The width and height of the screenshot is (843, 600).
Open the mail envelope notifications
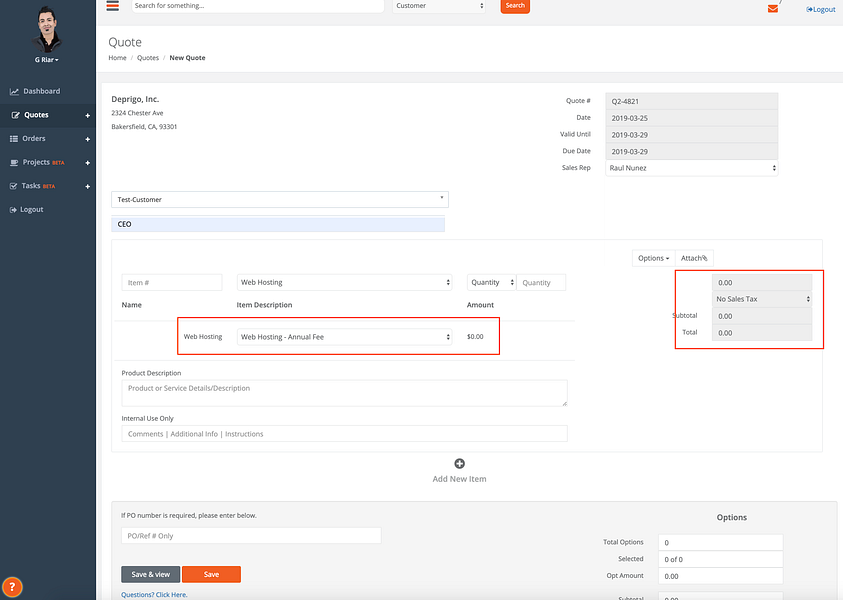tap(773, 9)
